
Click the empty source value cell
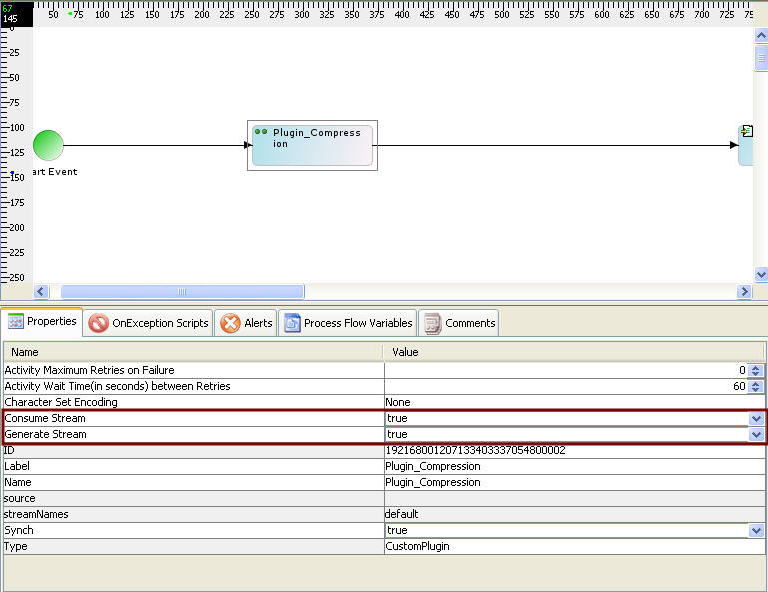575,498
